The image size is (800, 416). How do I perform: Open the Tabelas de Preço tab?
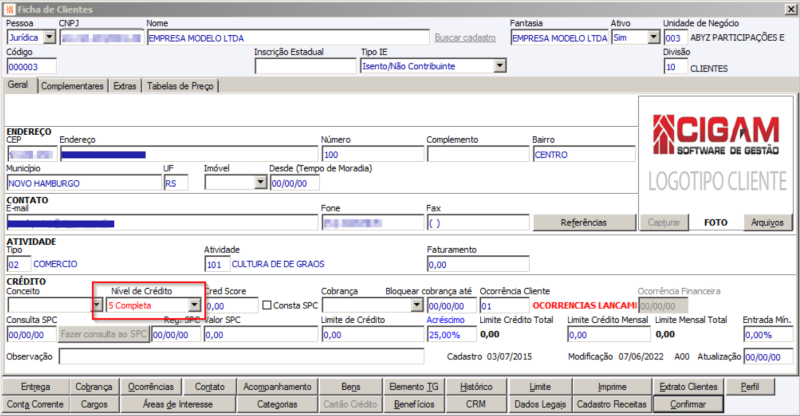pyautogui.click(x=180, y=86)
